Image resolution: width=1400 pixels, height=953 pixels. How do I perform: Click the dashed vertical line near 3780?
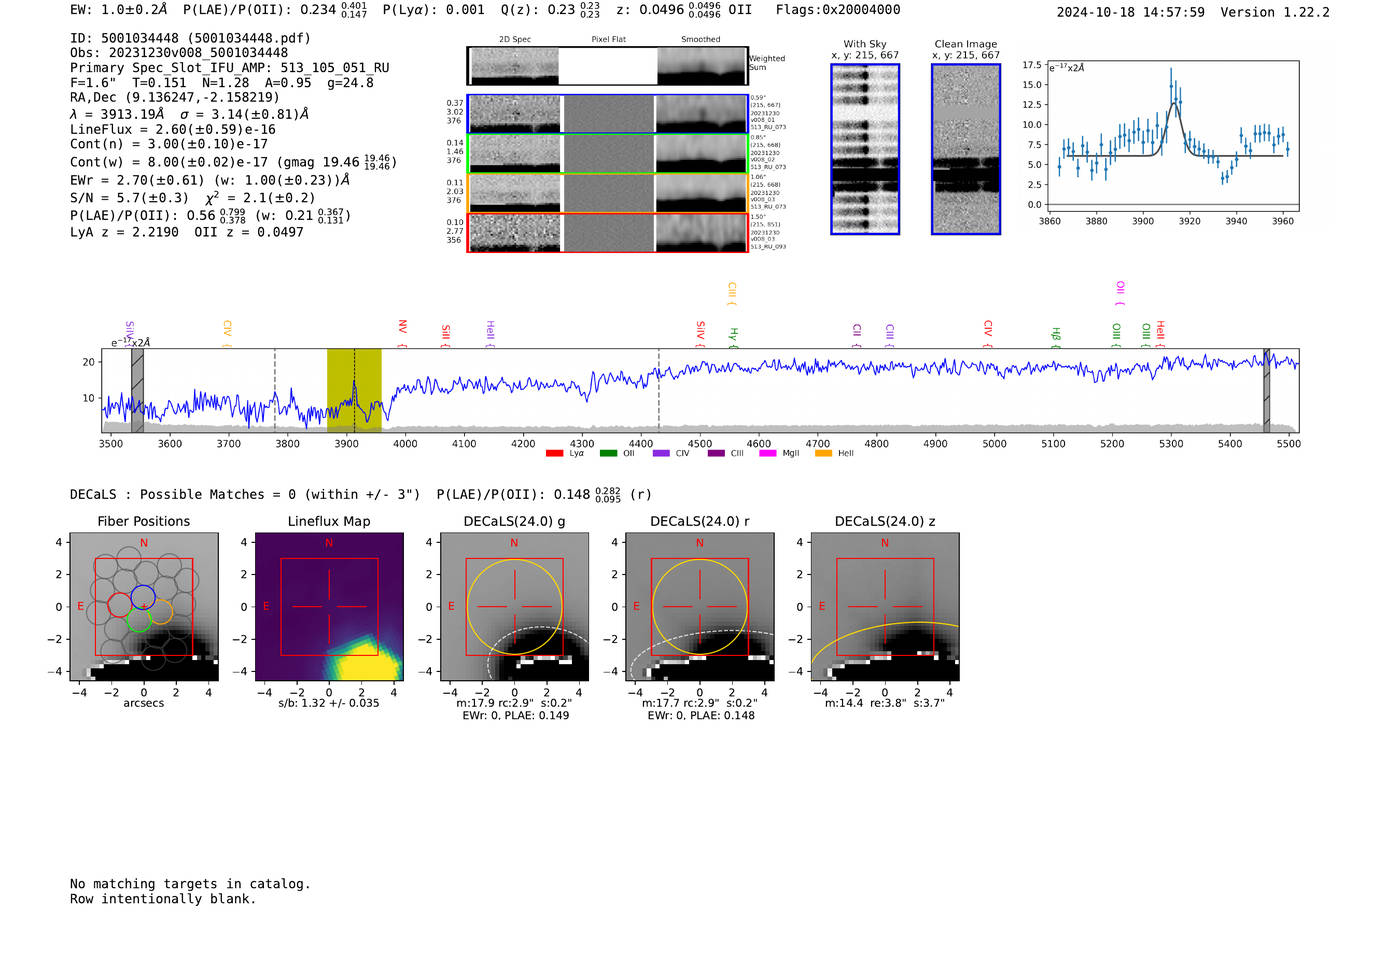pos(275,390)
